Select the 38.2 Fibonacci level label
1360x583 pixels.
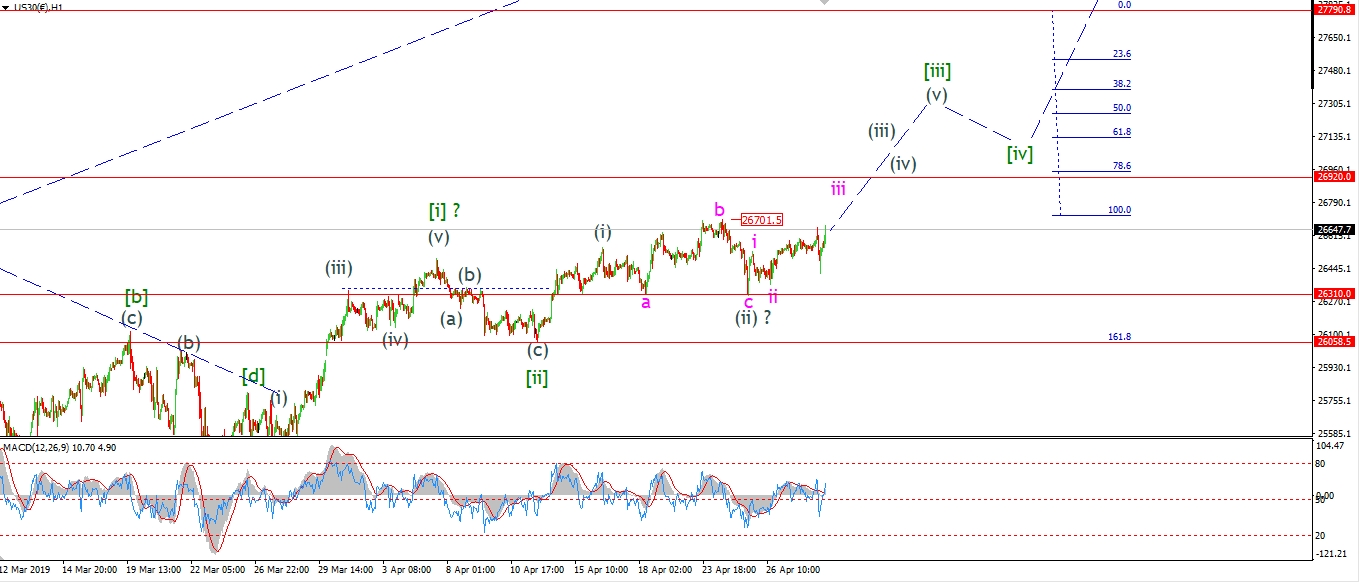point(1121,84)
